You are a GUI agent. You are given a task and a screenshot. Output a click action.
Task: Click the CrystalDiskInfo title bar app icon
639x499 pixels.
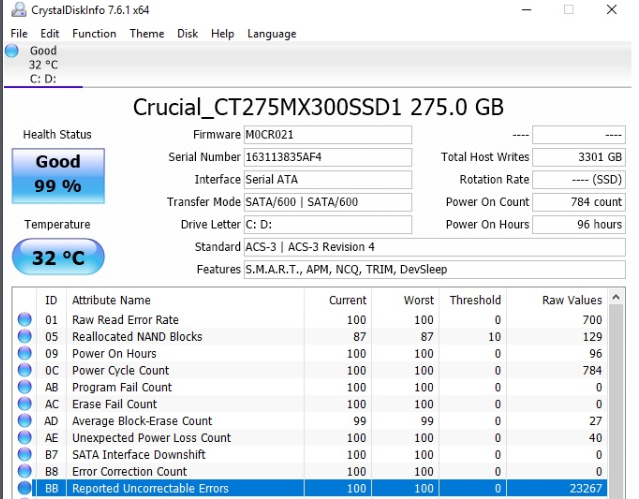pyautogui.click(x=18, y=9)
